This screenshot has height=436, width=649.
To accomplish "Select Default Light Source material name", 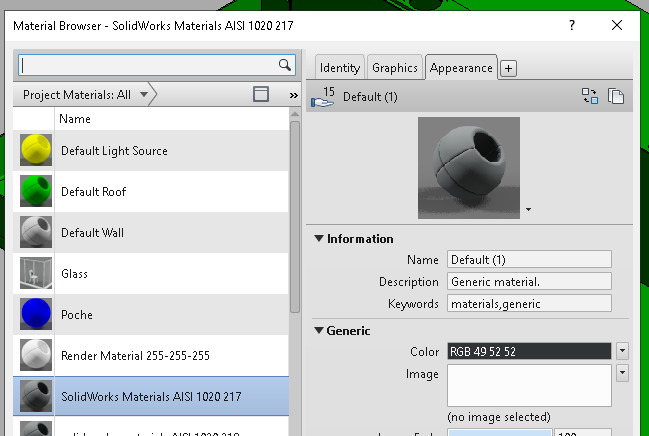I will [x=114, y=151].
